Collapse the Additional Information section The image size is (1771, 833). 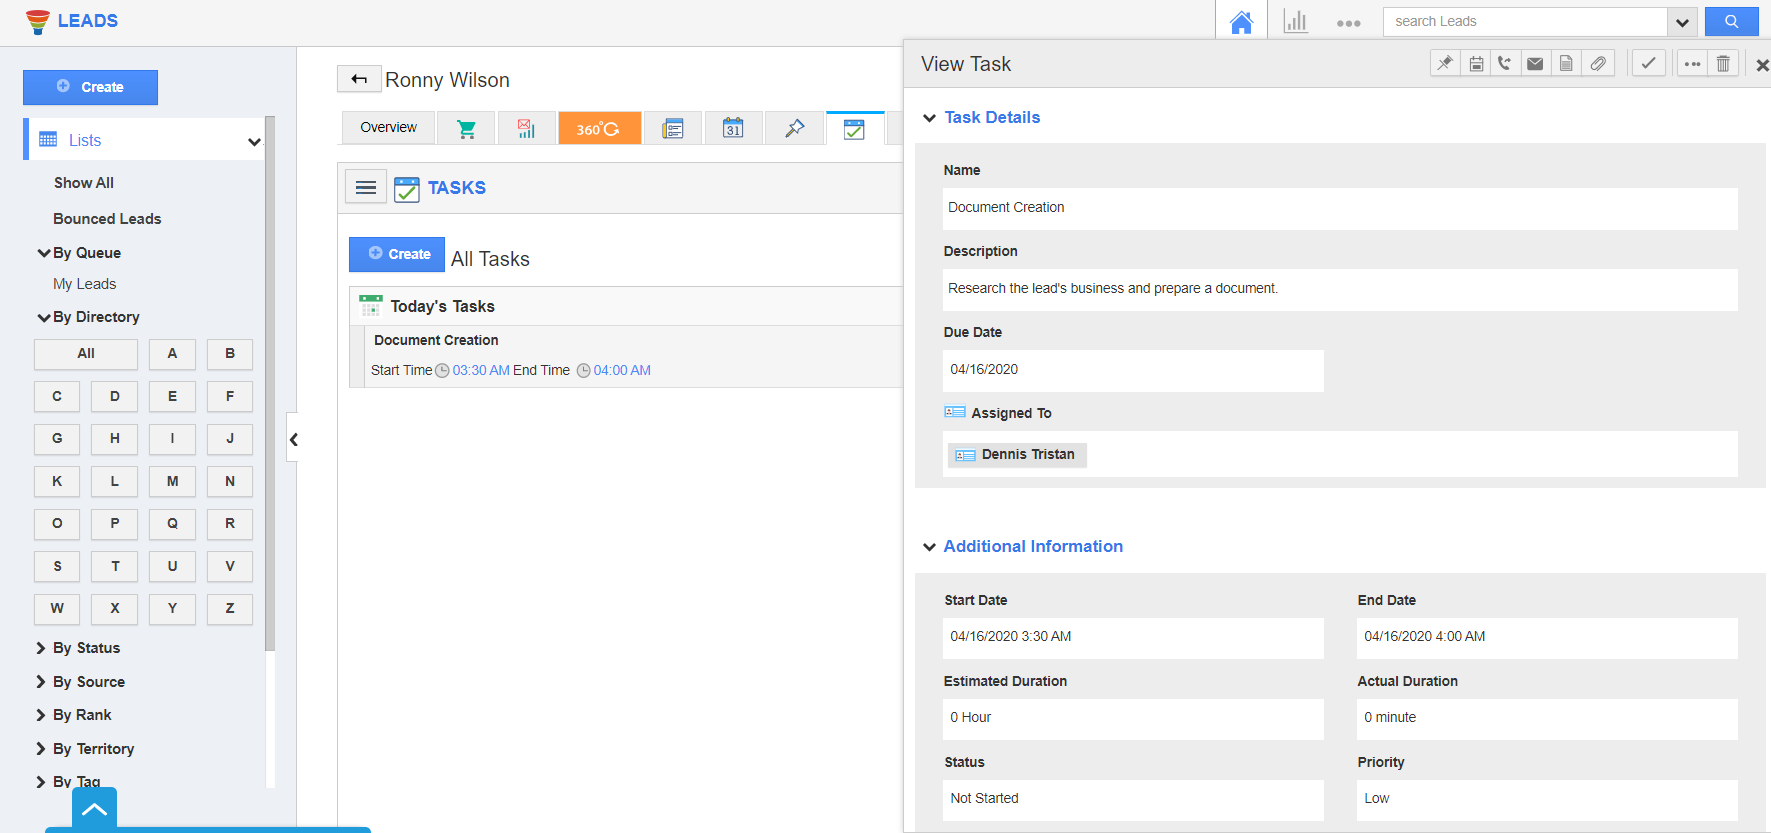[x=930, y=547]
